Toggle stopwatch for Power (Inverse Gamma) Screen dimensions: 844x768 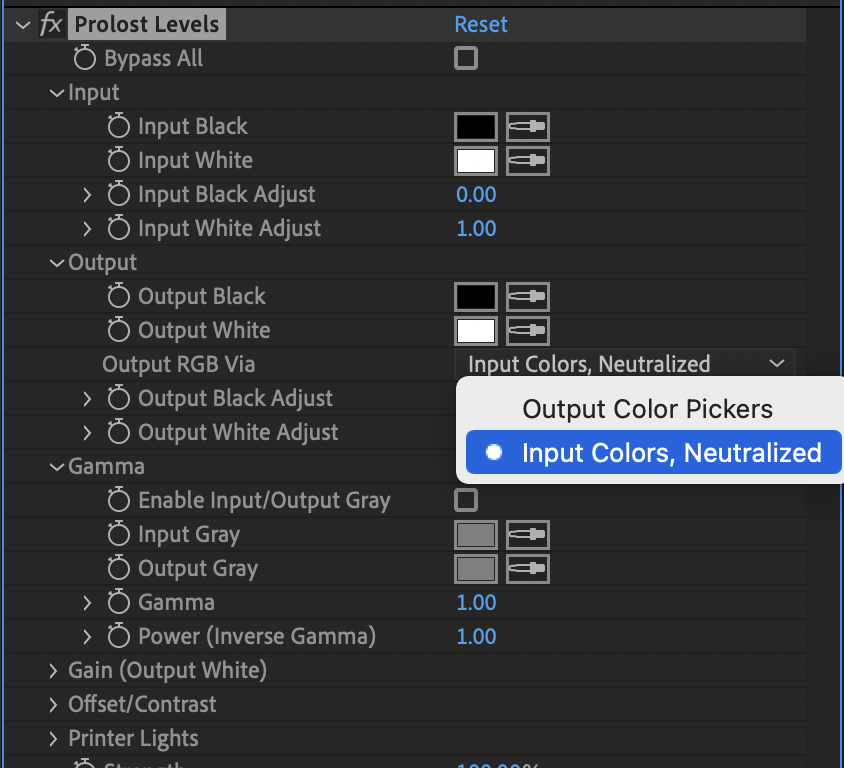point(118,636)
